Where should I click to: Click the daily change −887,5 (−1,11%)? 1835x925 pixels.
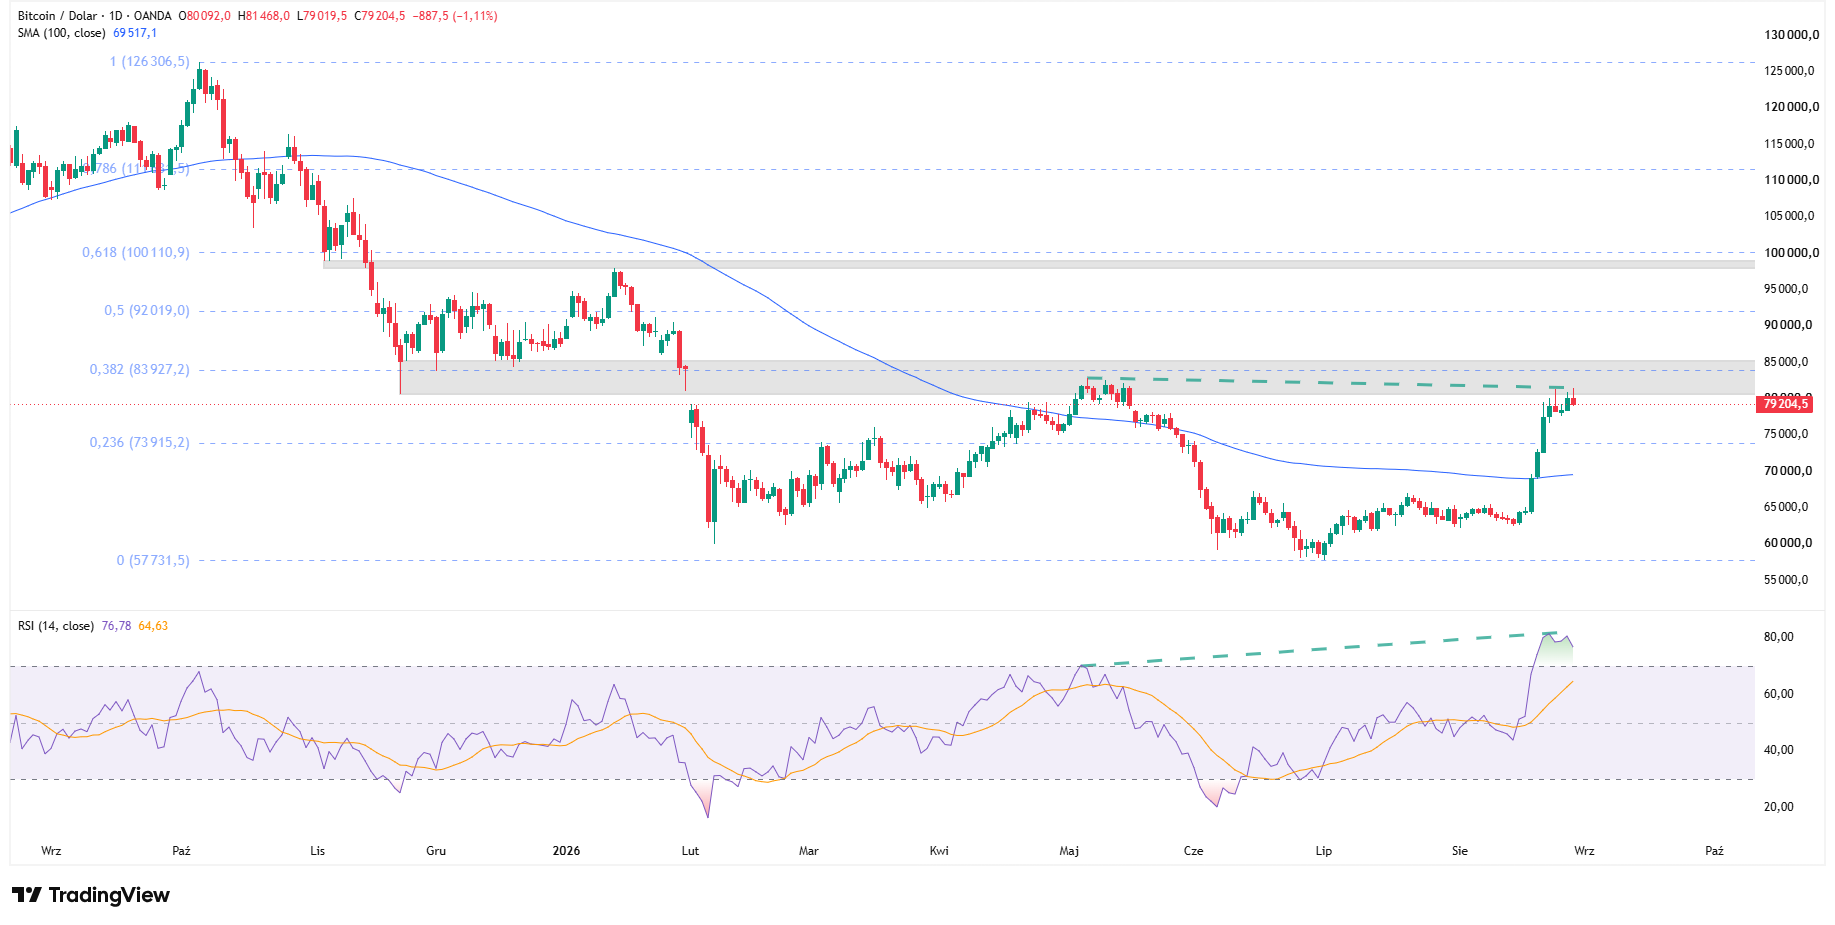click(x=456, y=16)
